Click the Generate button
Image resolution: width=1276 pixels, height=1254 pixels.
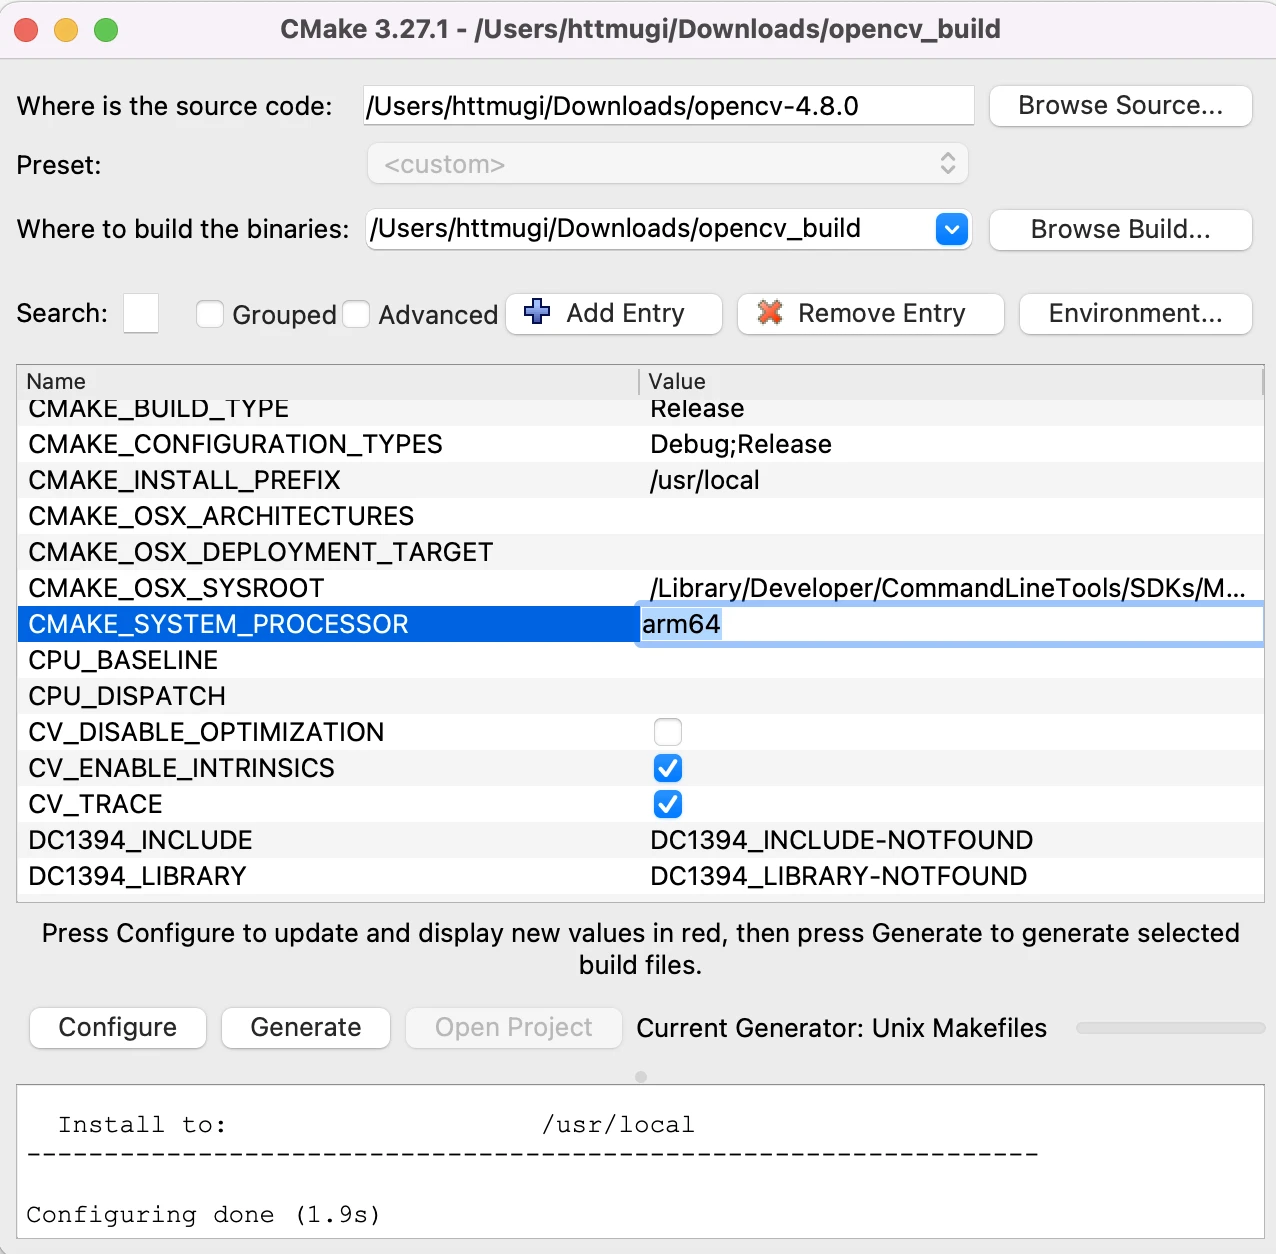click(x=306, y=1028)
